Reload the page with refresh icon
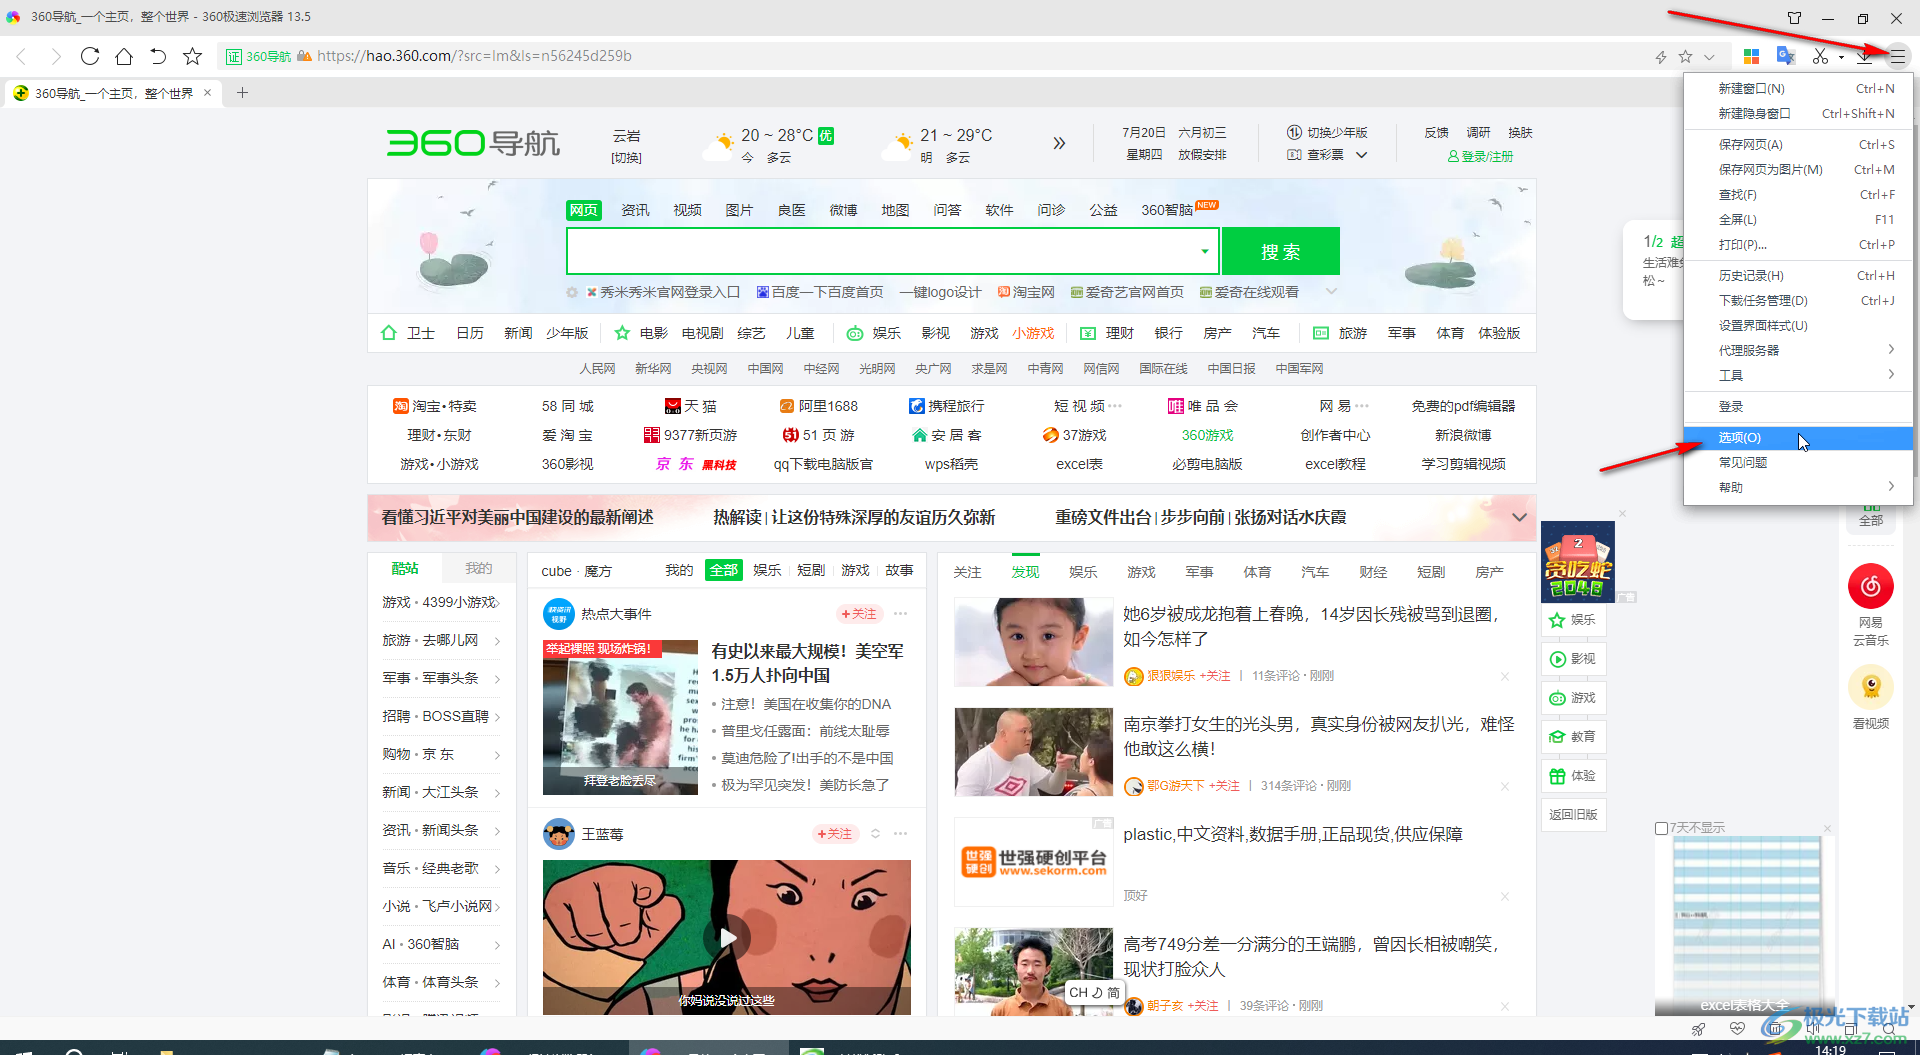Screen dimensions: 1920x1055 (x=90, y=56)
